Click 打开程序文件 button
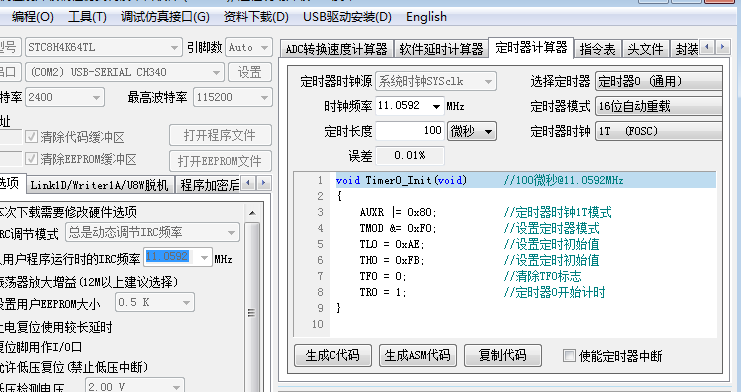This screenshot has width=741, height=392. tap(220, 136)
